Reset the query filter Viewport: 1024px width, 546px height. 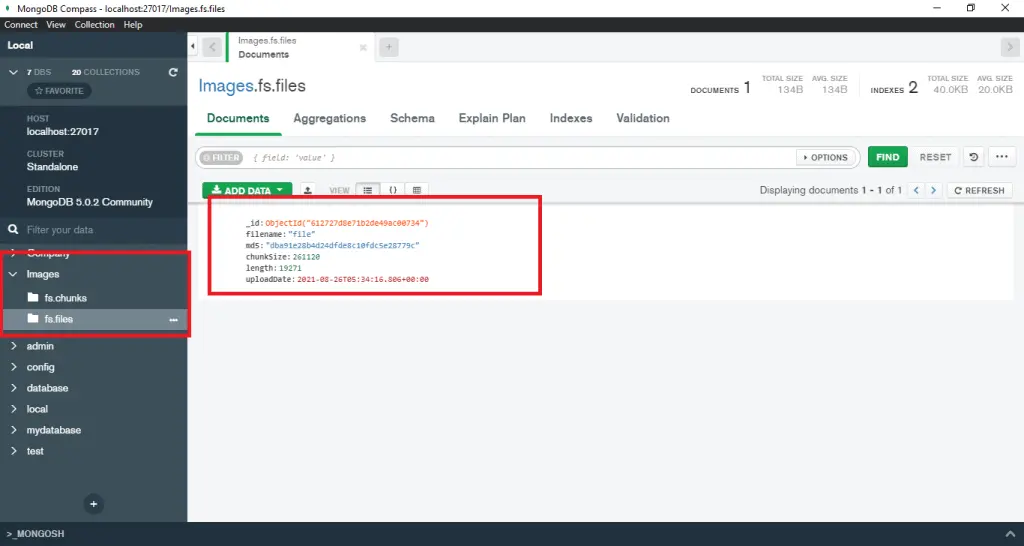[x=935, y=157]
